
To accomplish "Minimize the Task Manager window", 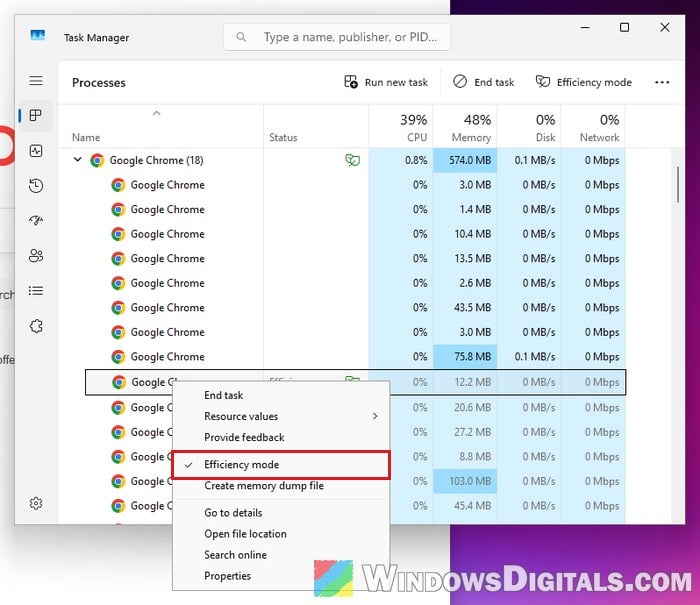I will 585,28.
